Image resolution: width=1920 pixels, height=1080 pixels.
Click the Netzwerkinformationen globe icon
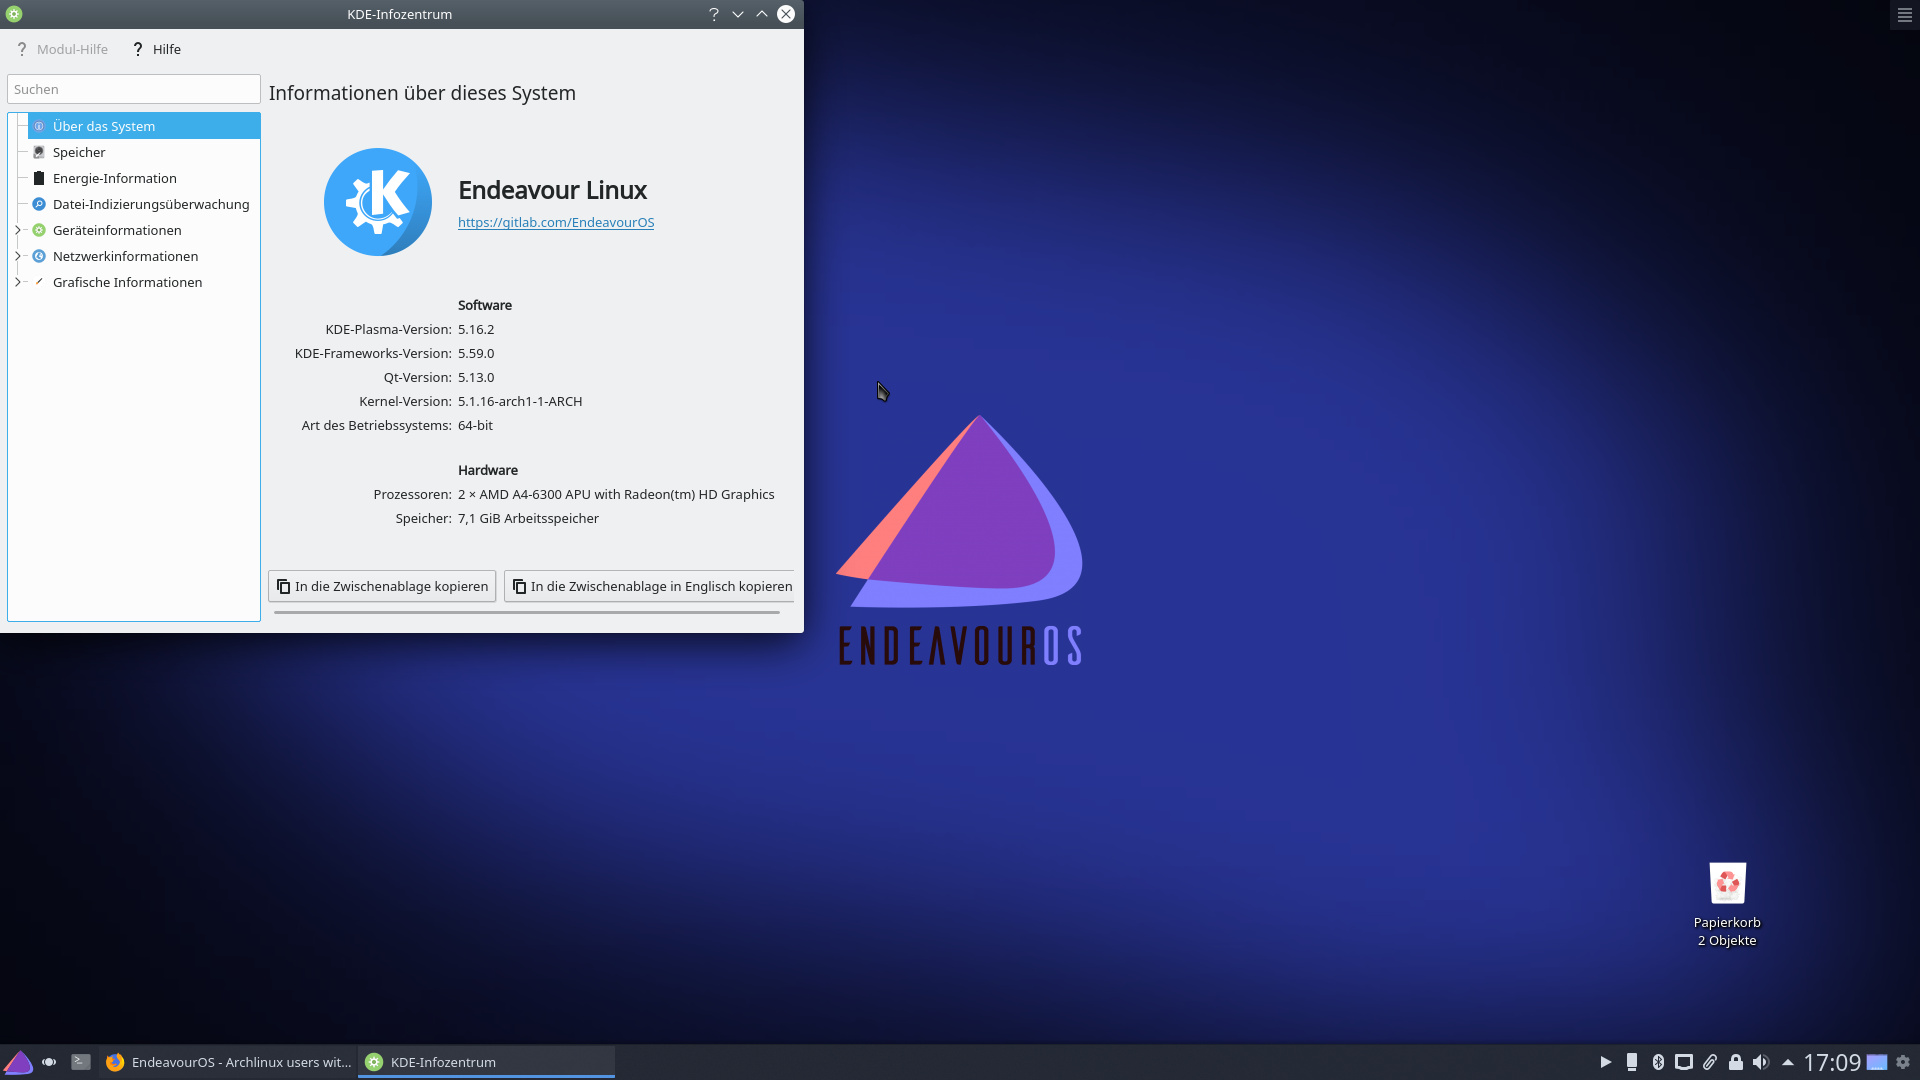tap(39, 256)
